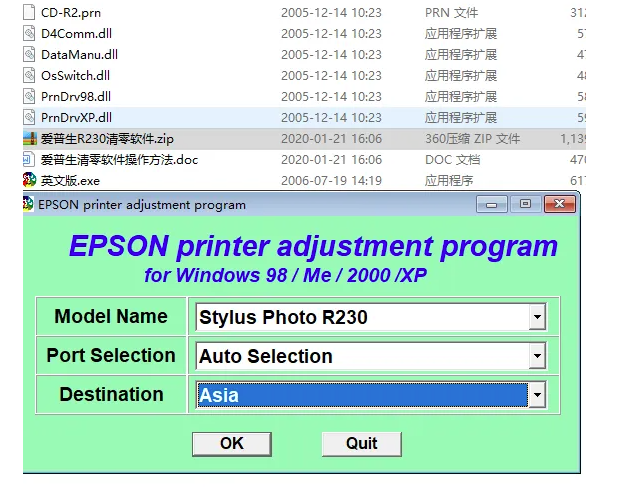The image size is (641, 502).
Task: Select the file name PrnDrv98.dll
Action: pyautogui.click(x=76, y=96)
